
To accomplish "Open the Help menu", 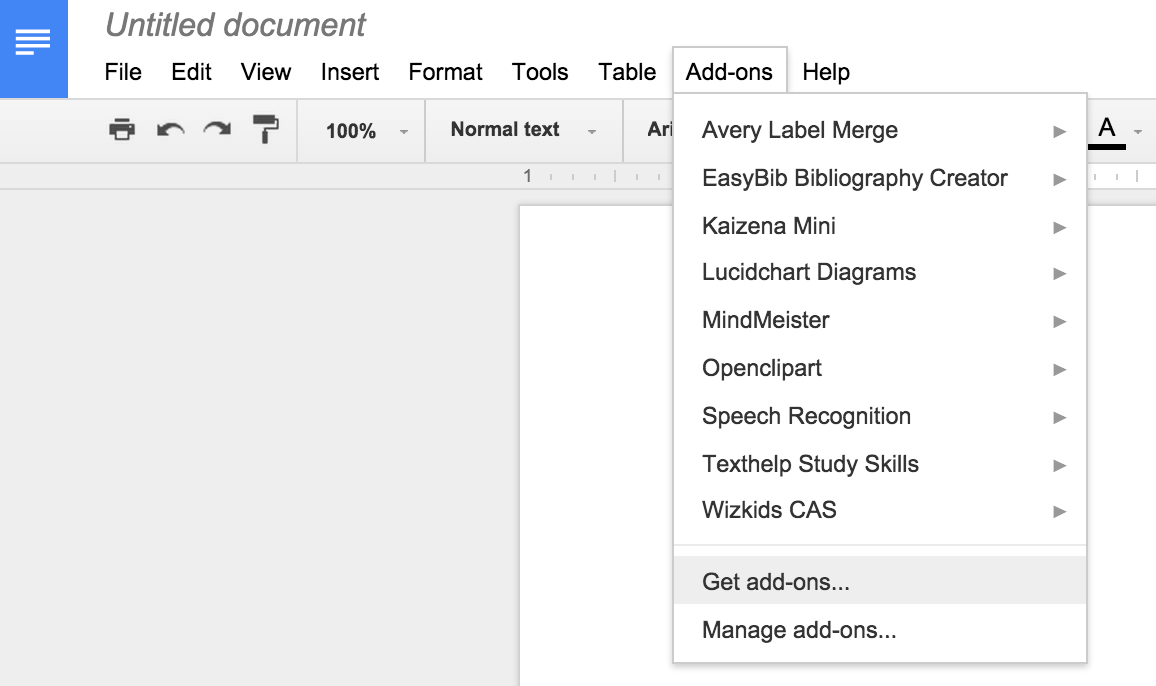I will pos(826,72).
